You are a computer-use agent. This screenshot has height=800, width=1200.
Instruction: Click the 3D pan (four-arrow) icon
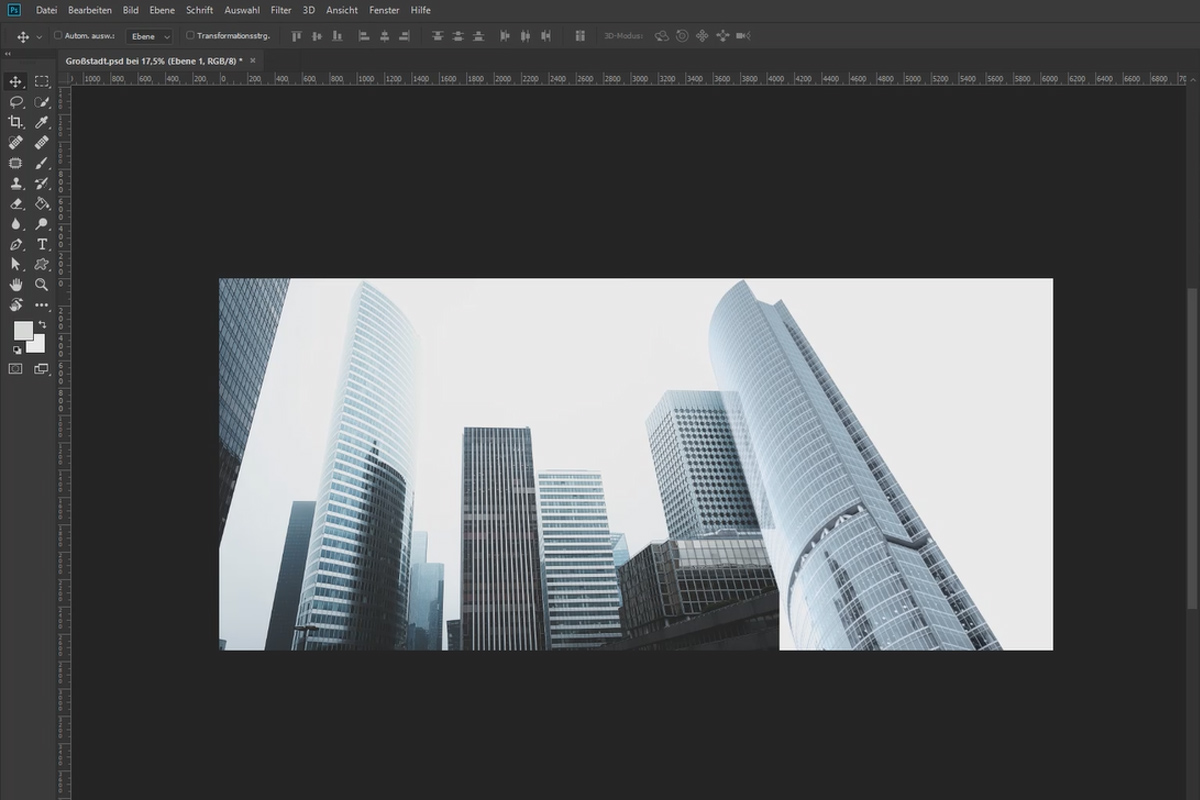(702, 36)
